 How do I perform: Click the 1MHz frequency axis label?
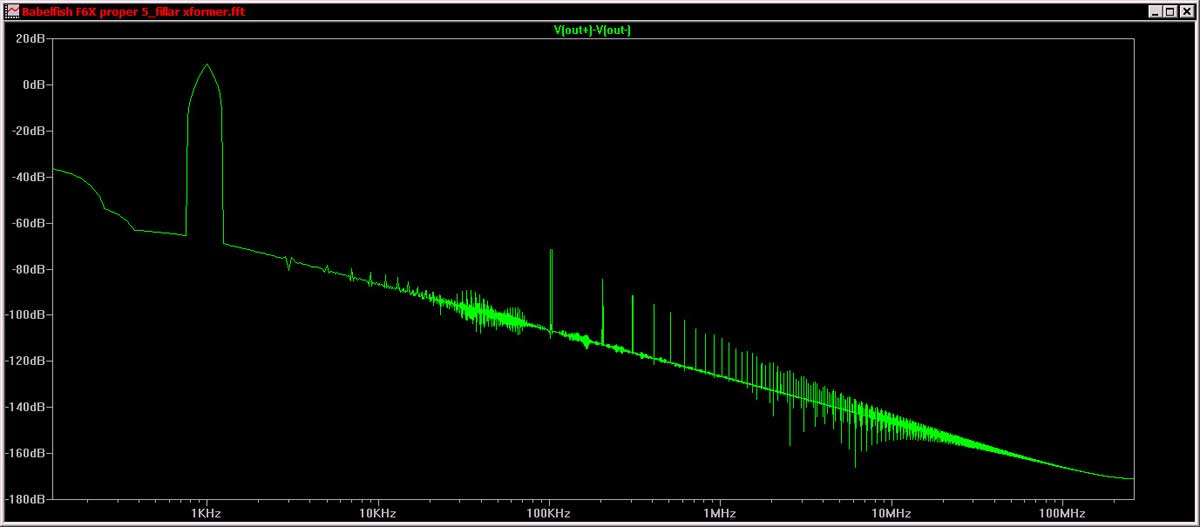[x=719, y=514]
